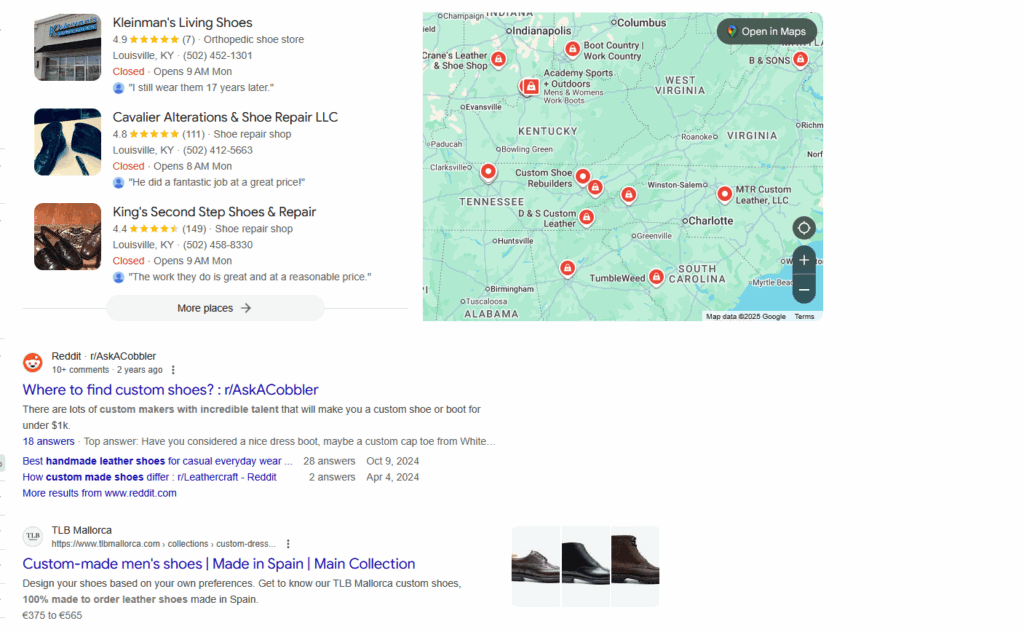Open TLB Mallorca result options three-dot menu

[288, 544]
